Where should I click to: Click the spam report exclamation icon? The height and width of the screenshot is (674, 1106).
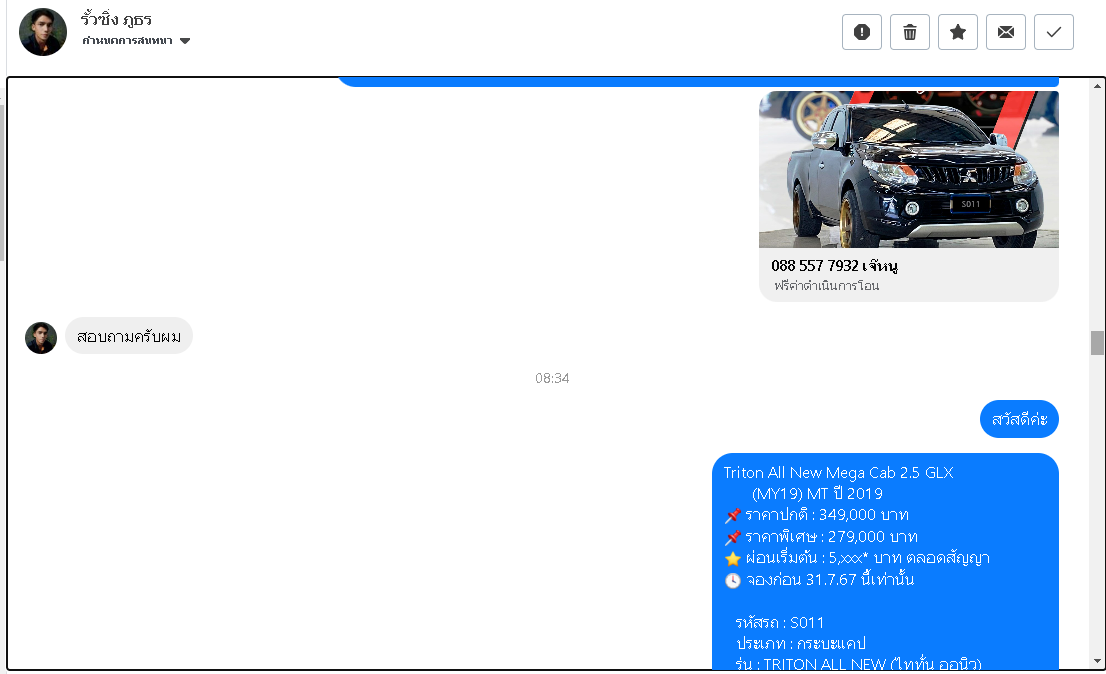861,32
